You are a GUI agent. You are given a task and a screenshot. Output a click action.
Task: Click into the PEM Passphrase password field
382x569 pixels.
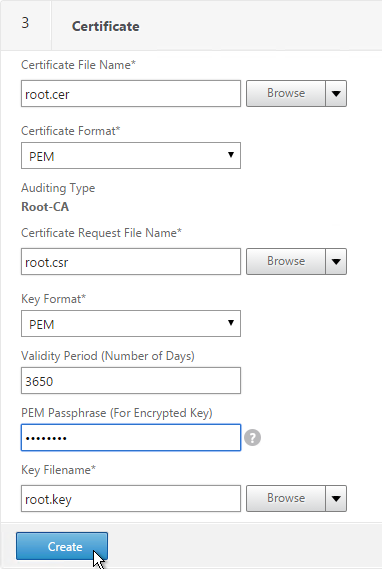131,438
